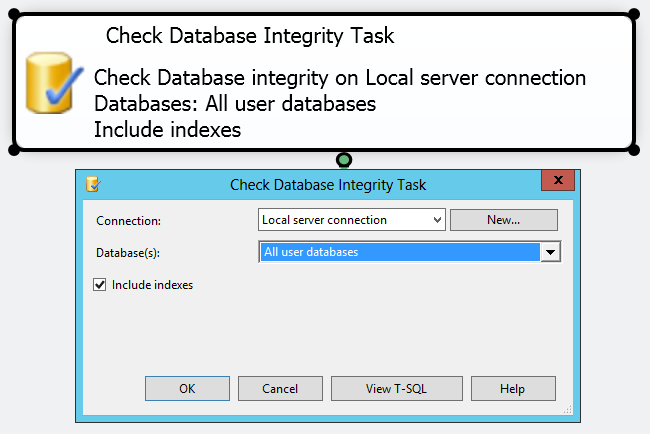Click the dialog title bar text
Screen dimensions: 650x434
[328, 185]
